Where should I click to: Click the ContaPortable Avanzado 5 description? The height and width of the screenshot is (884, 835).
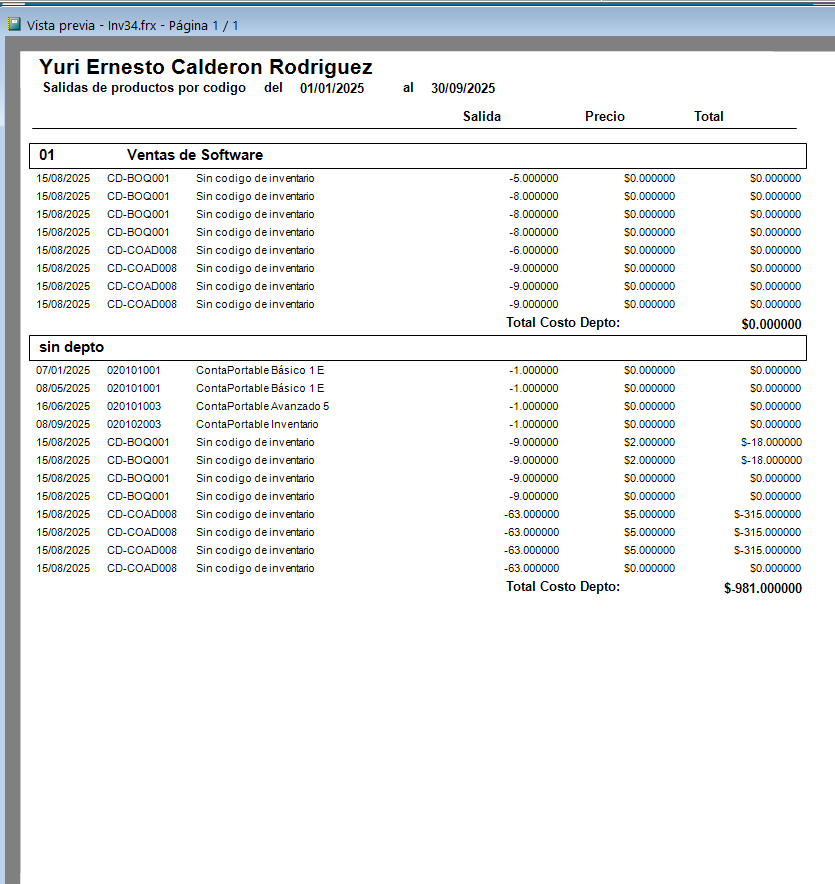(262, 406)
